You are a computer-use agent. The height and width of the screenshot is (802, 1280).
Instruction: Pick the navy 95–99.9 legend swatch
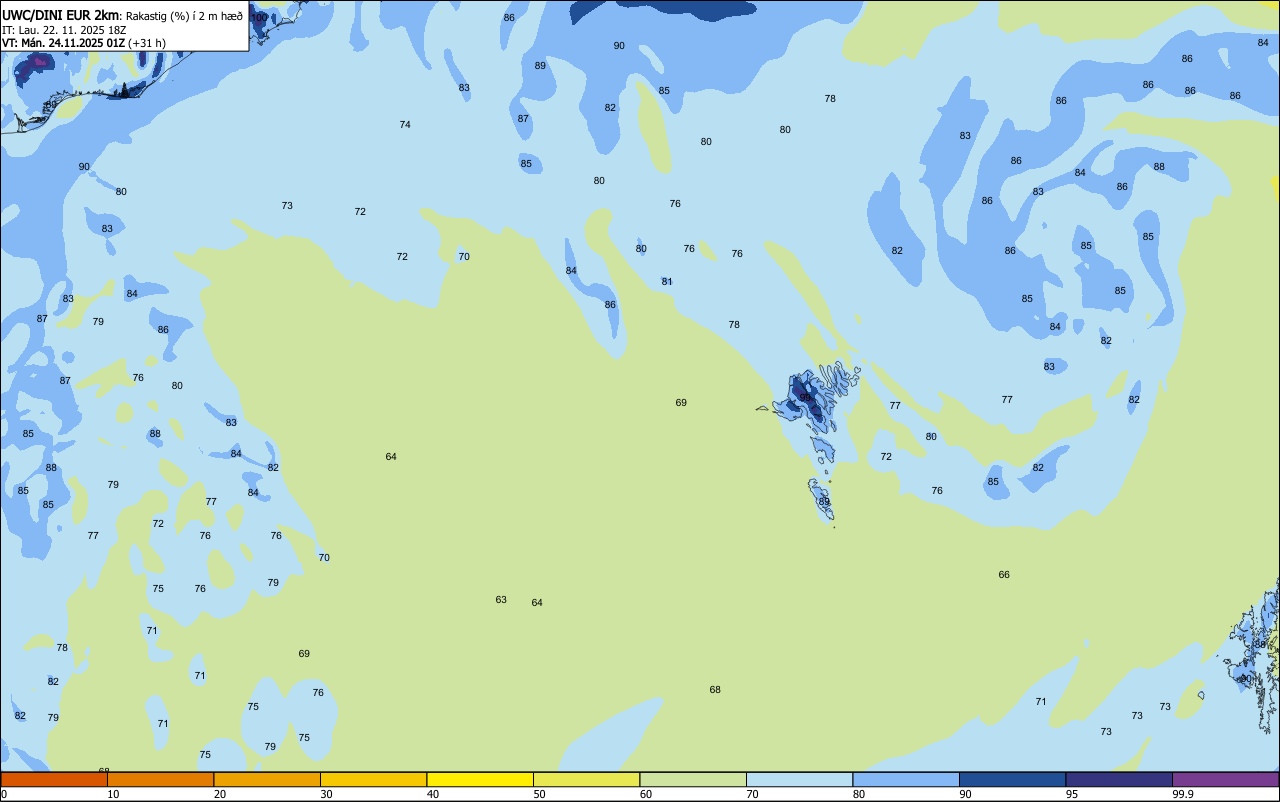pos(1119,779)
